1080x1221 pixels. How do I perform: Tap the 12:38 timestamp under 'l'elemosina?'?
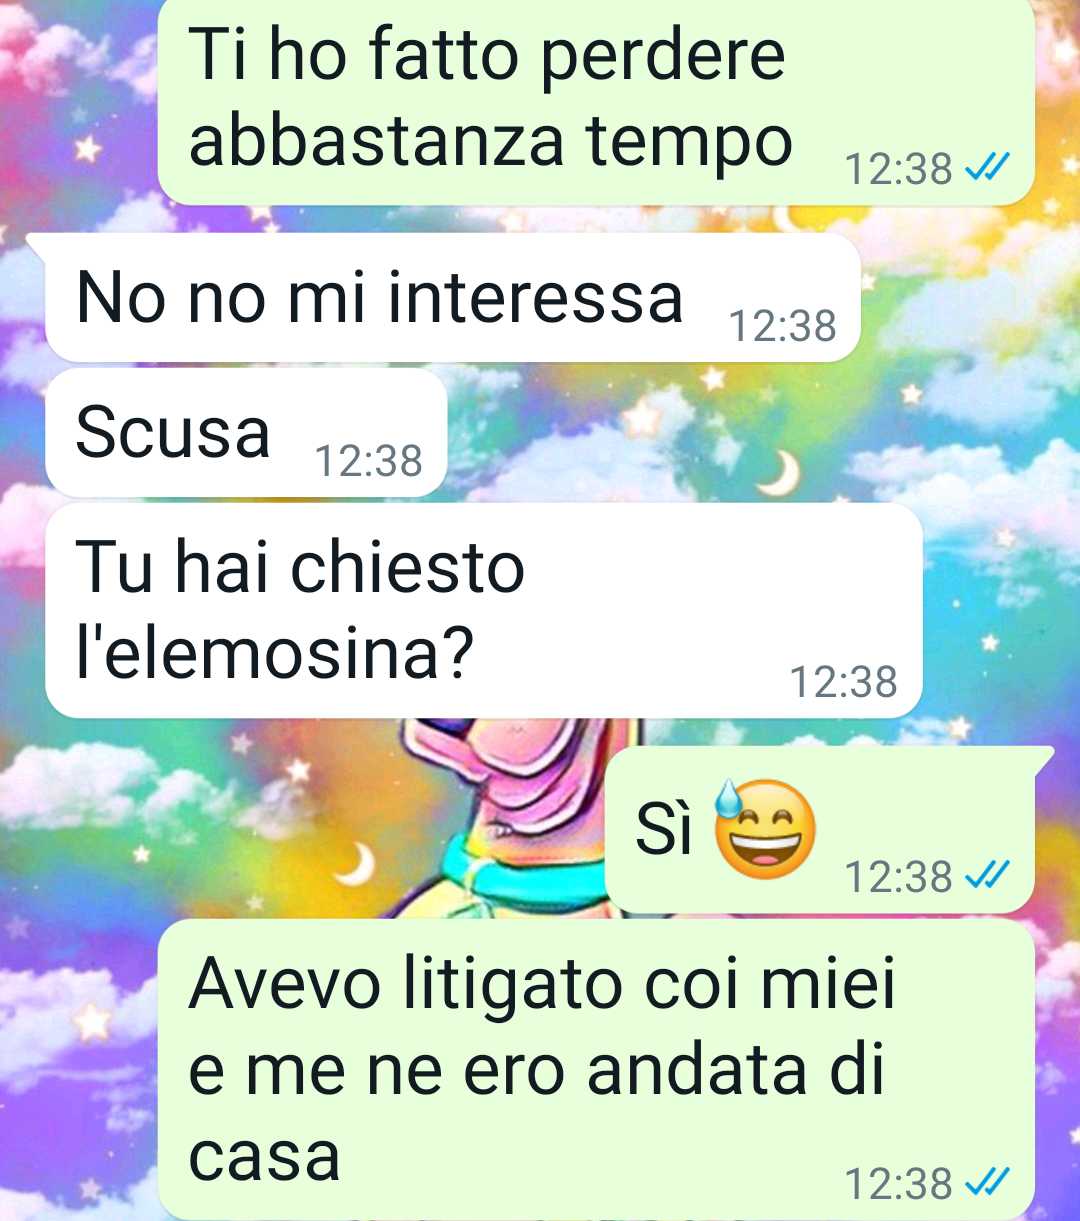844,682
